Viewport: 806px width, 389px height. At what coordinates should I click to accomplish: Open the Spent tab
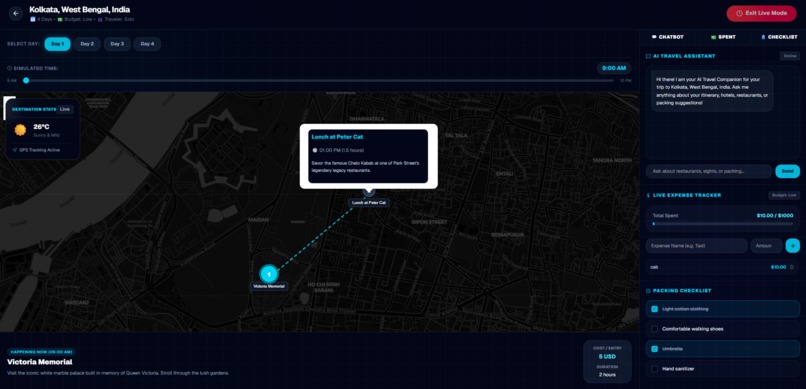click(x=723, y=37)
